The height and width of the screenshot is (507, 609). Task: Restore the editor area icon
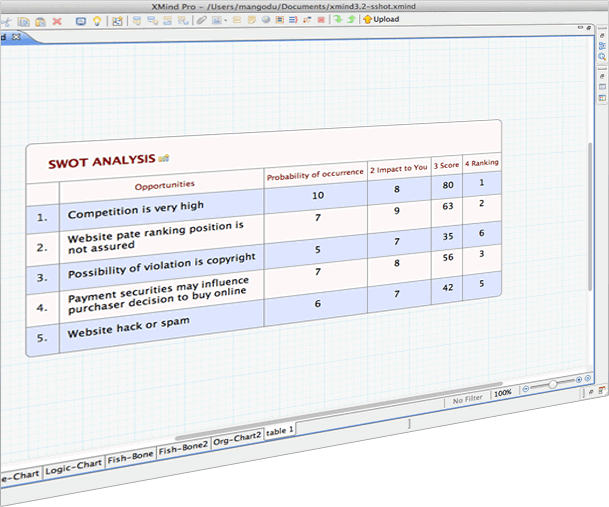pyautogui.click(x=589, y=28)
